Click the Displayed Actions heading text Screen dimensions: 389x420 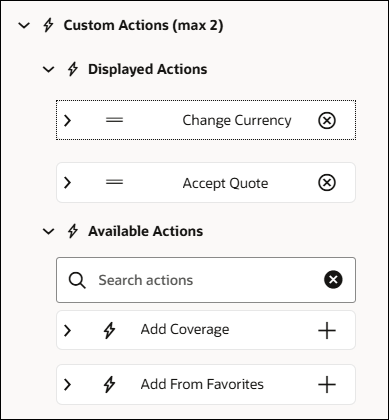[x=148, y=69]
